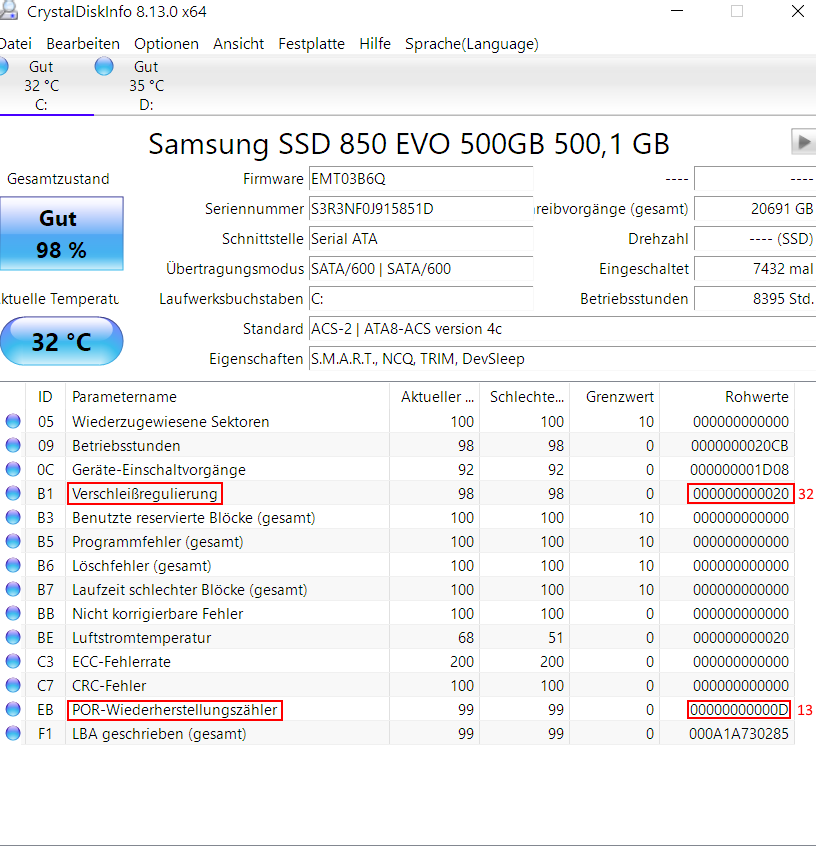Click status orb for attribute 0C
Viewport: 816px width, 855px height.
tap(13, 469)
